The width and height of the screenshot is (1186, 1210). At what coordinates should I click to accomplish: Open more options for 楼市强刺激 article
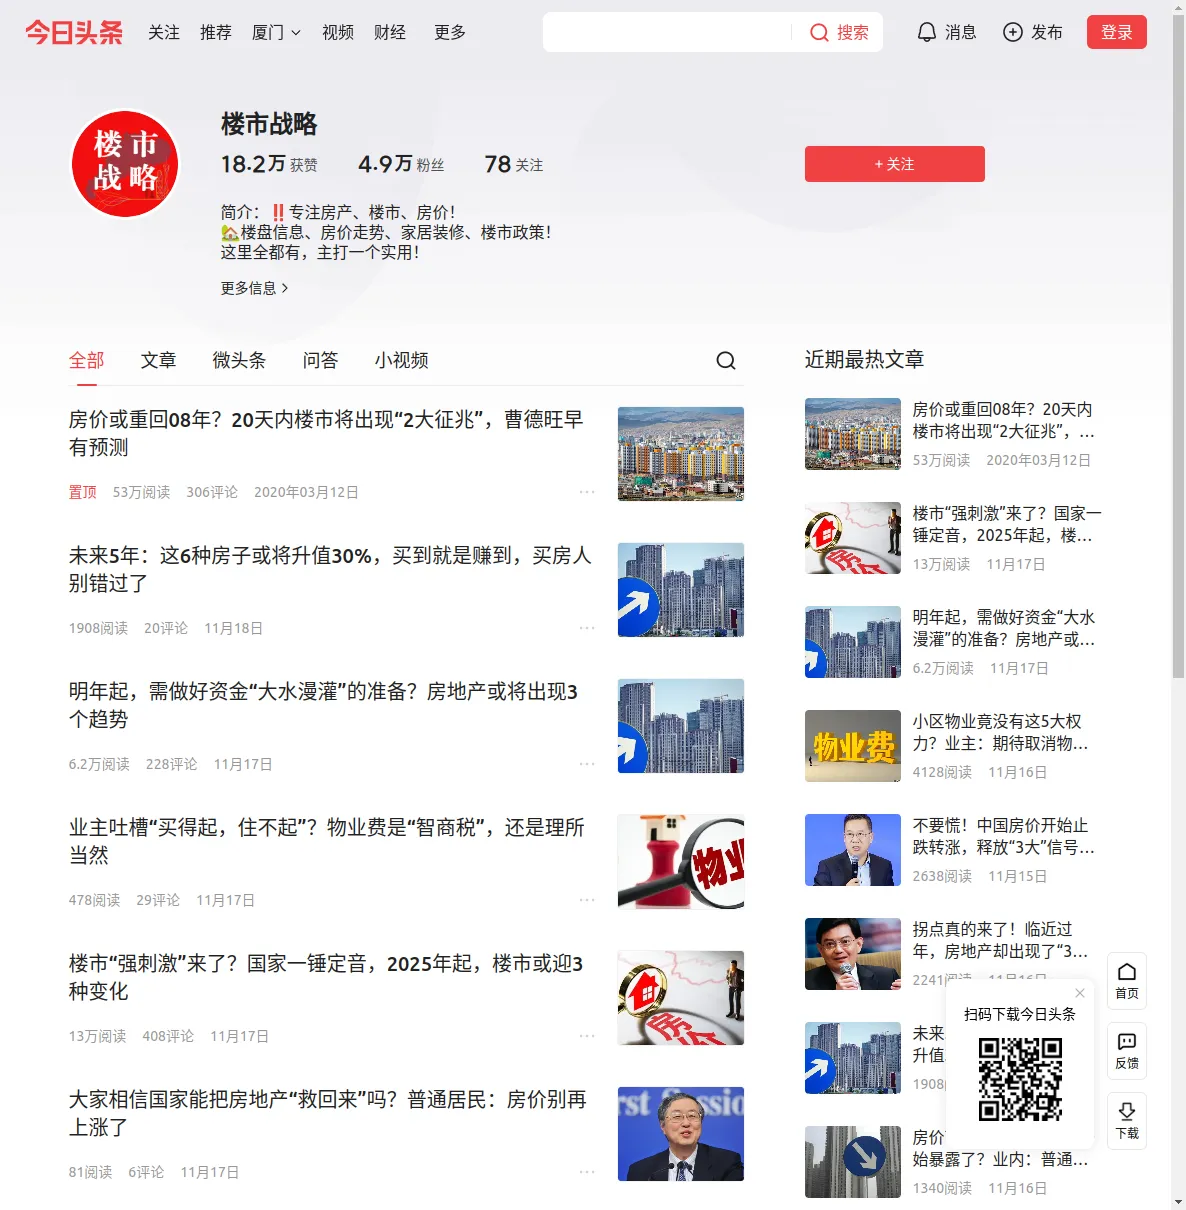coord(587,1036)
